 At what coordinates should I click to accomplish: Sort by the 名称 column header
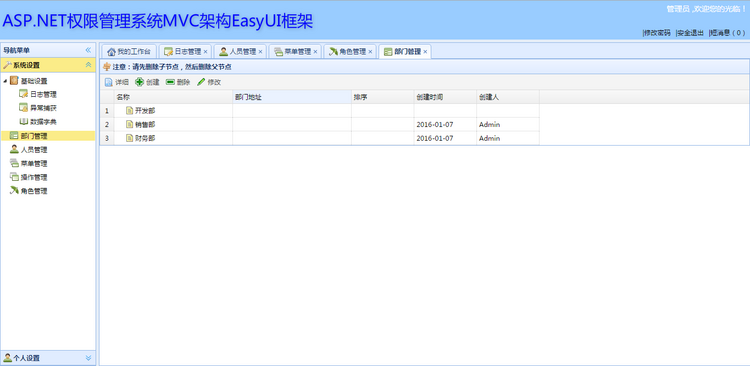173,97
